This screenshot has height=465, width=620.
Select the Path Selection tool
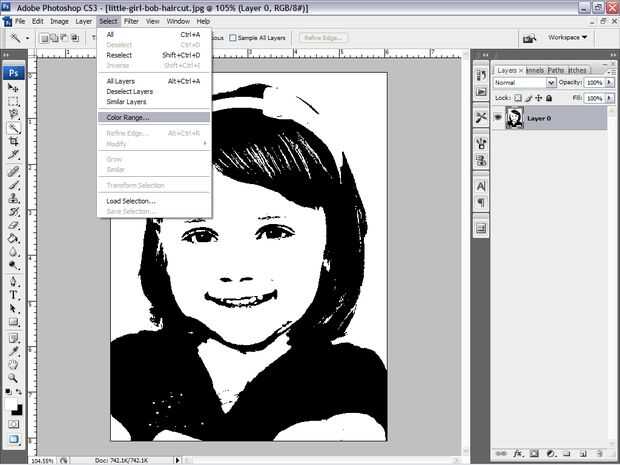coord(13,308)
